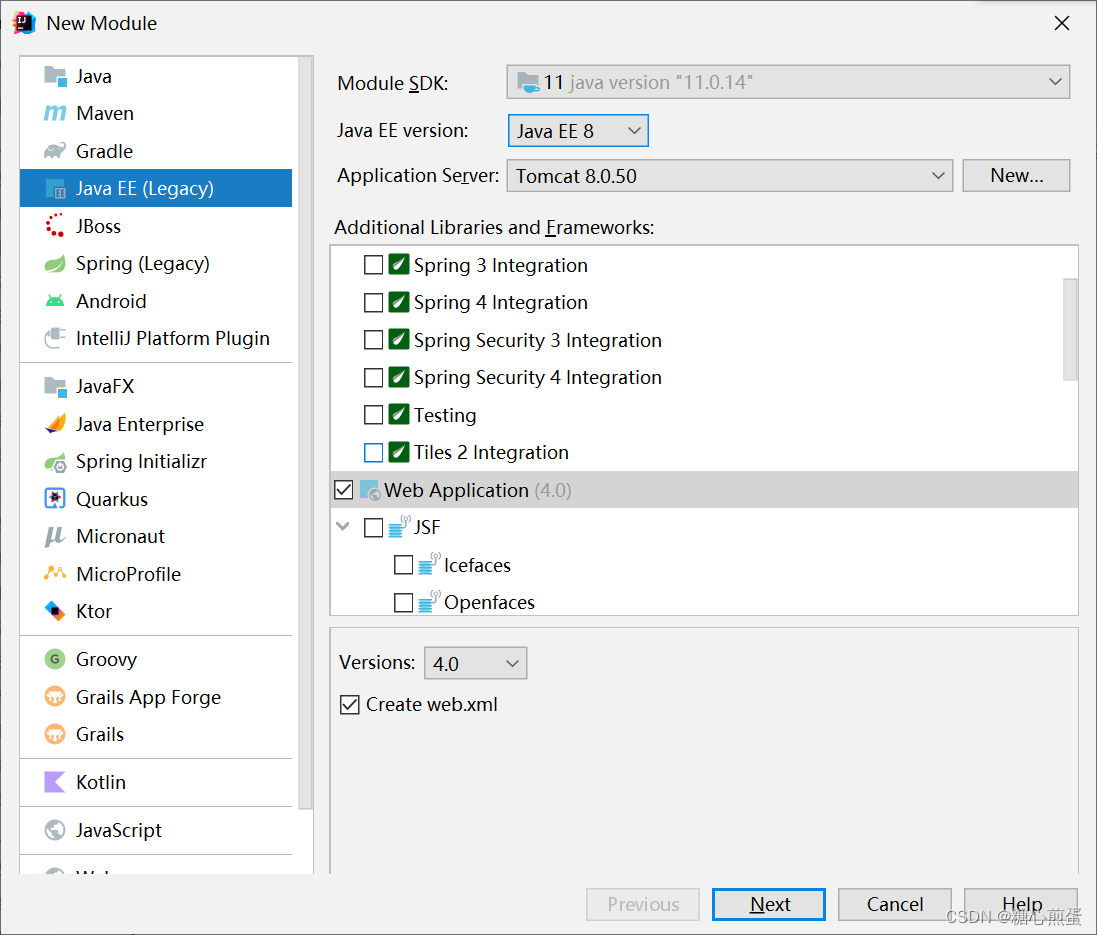The height and width of the screenshot is (935, 1097).
Task: Click the Gradle elephant icon
Action: (x=55, y=150)
